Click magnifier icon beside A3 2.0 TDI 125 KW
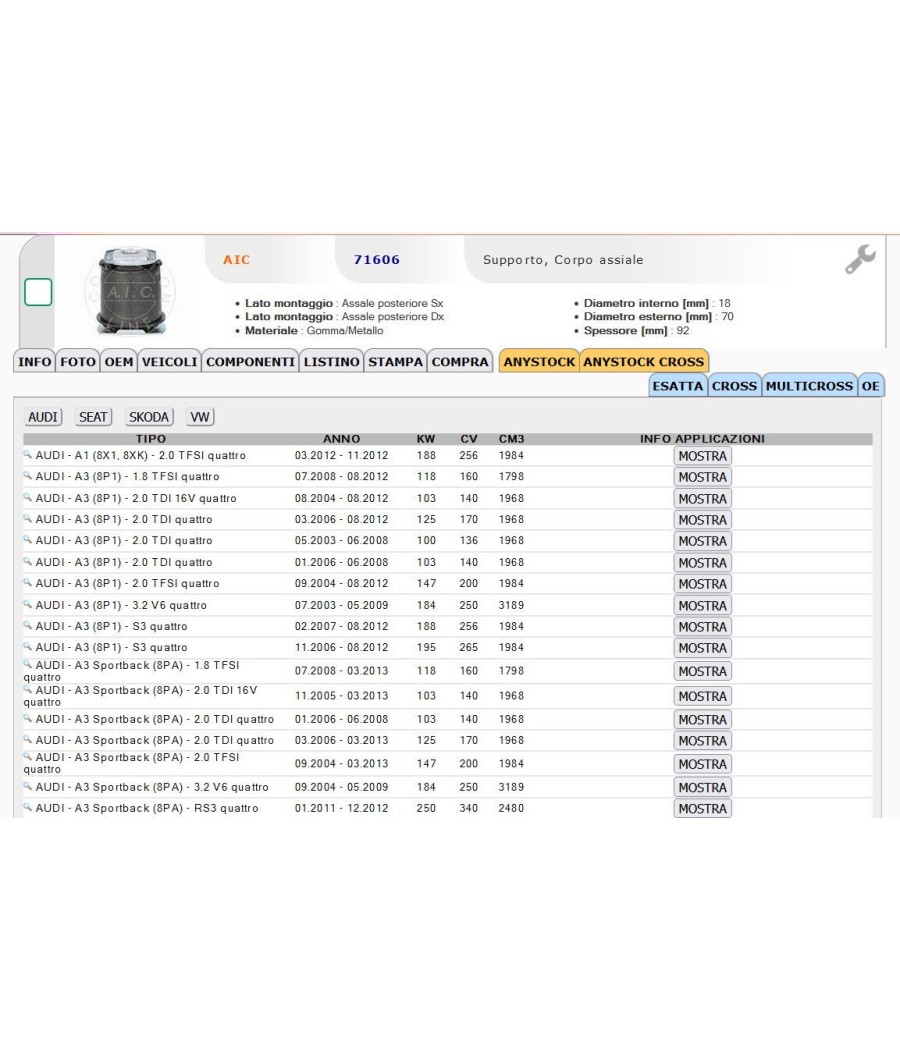The image size is (900, 1050). pyautogui.click(x=28, y=518)
